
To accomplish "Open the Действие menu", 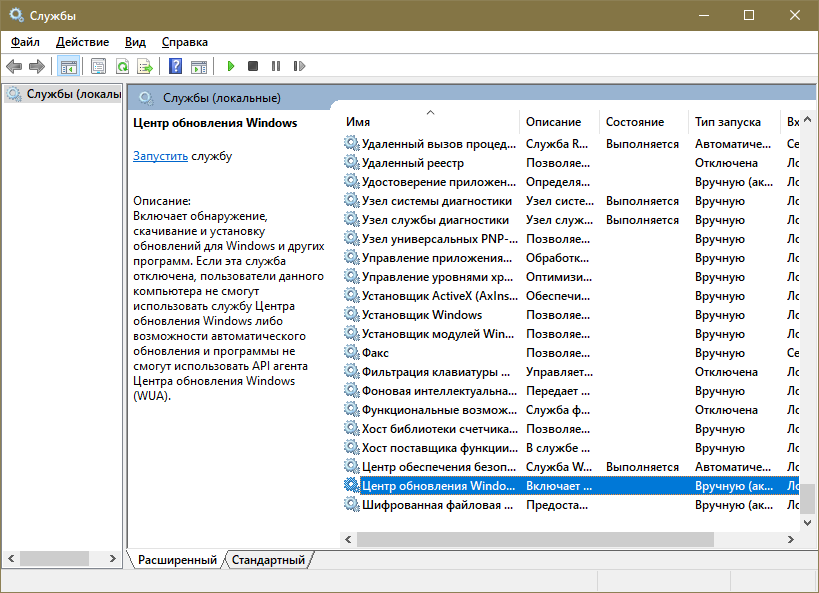I will pos(82,42).
